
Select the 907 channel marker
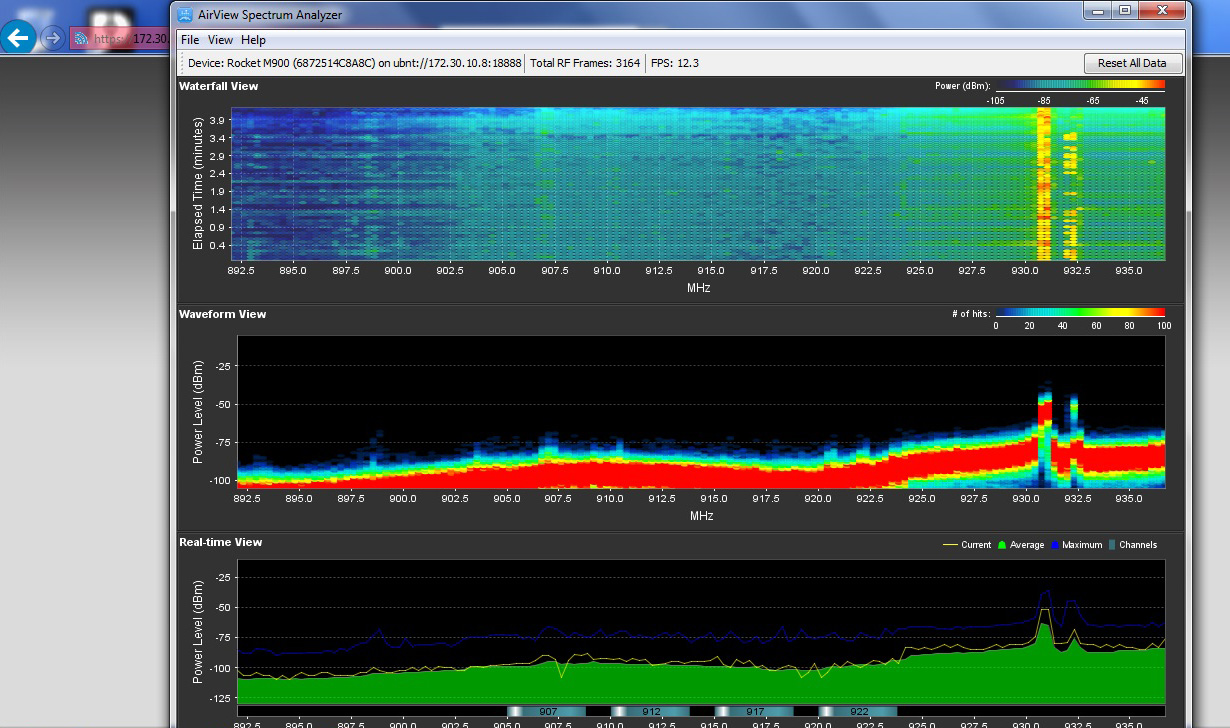546,711
